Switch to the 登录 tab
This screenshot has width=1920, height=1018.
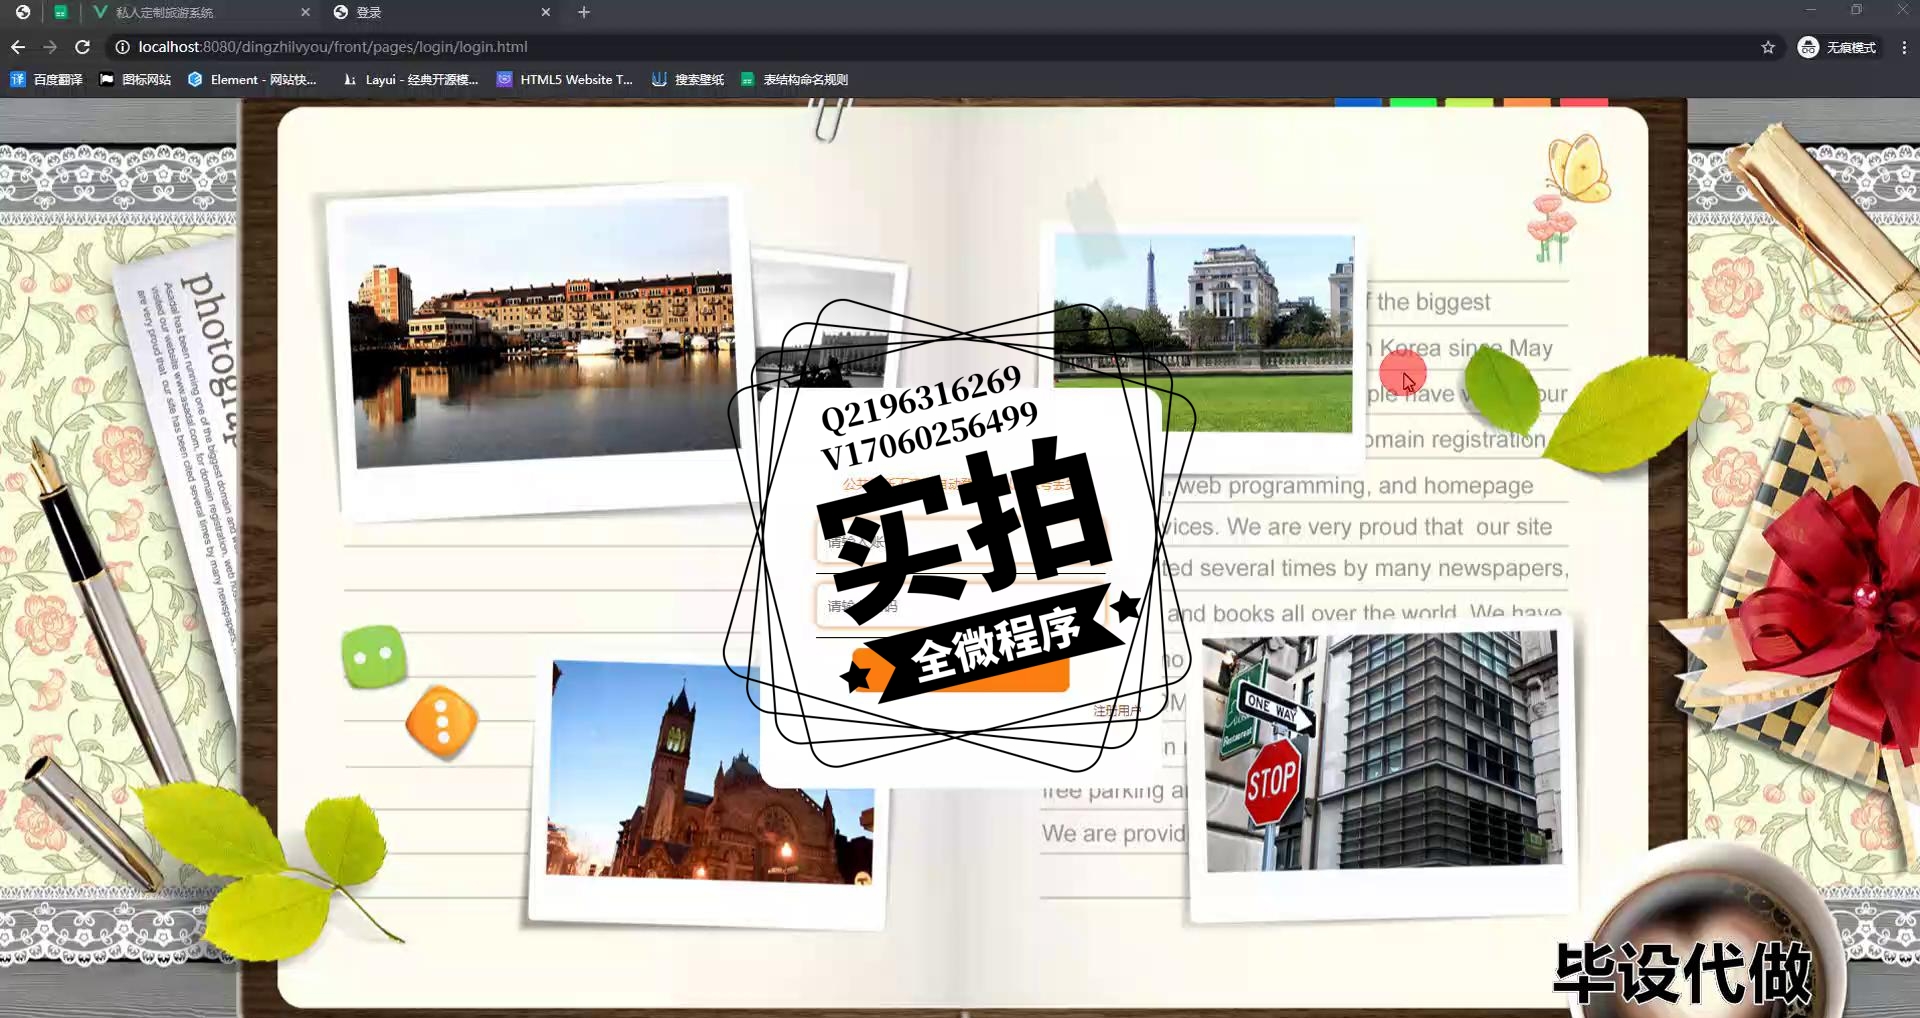pos(440,12)
